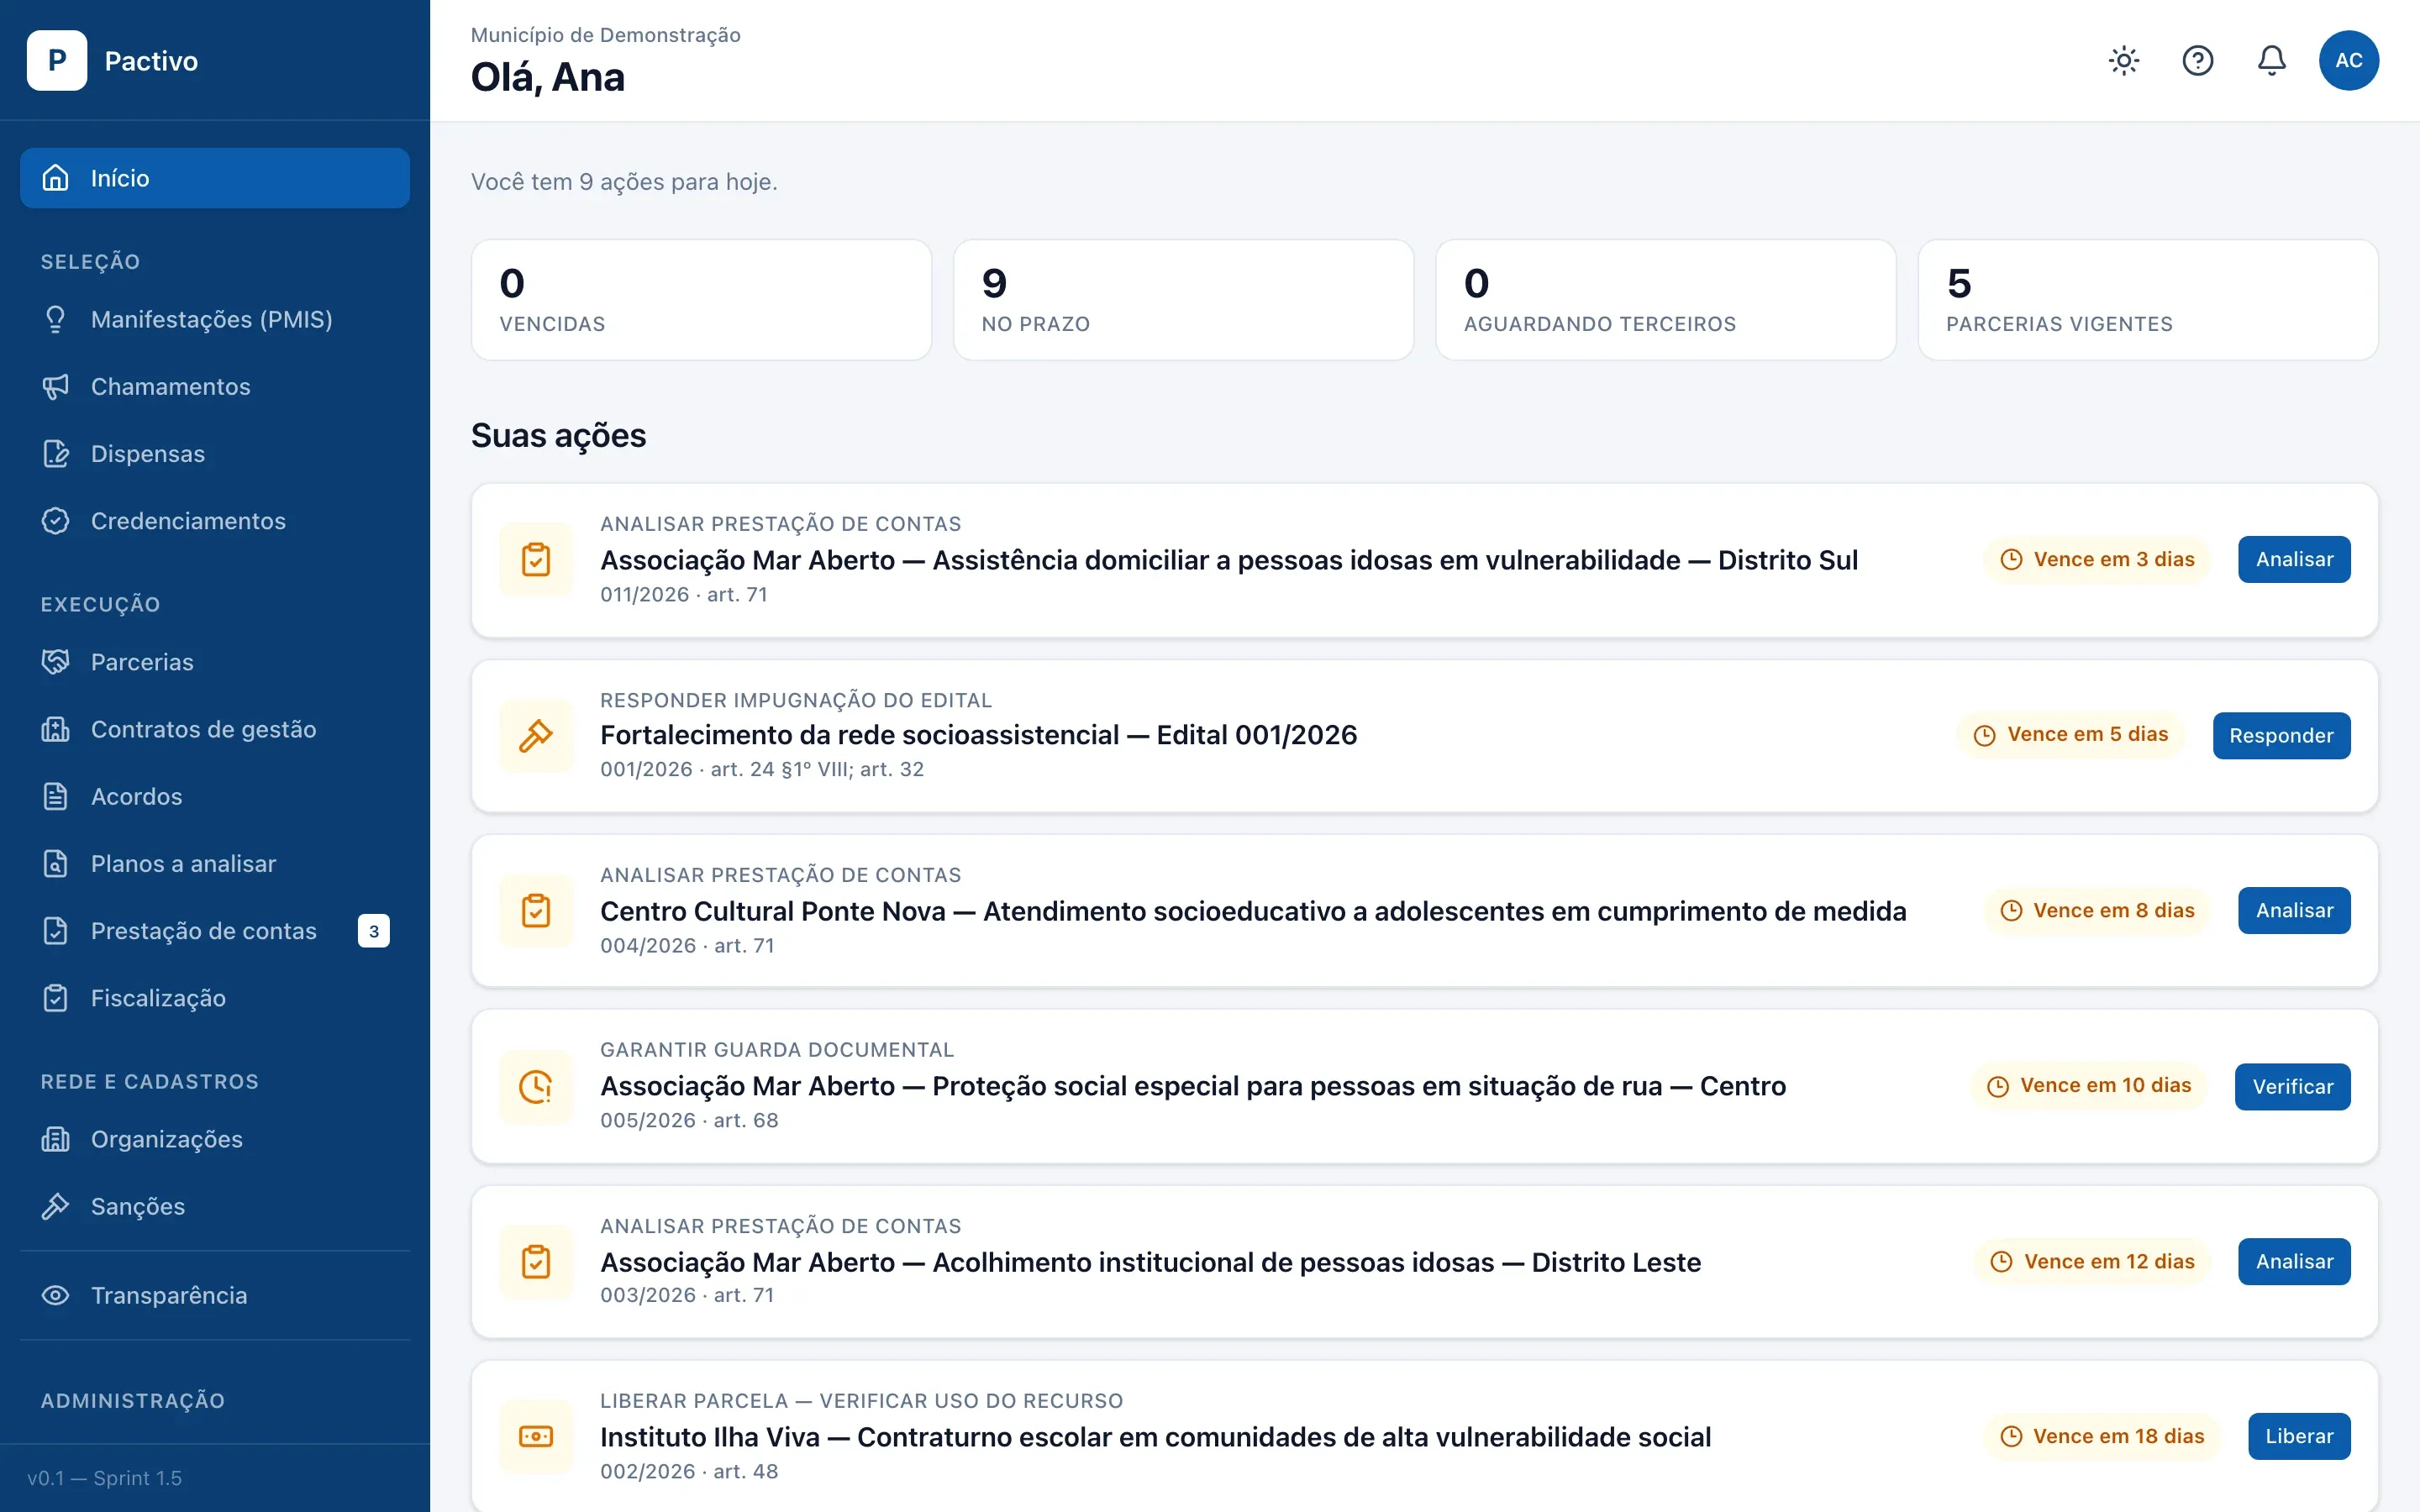
Task: Click the clipboard icon of action 011/2026
Action: coord(536,560)
